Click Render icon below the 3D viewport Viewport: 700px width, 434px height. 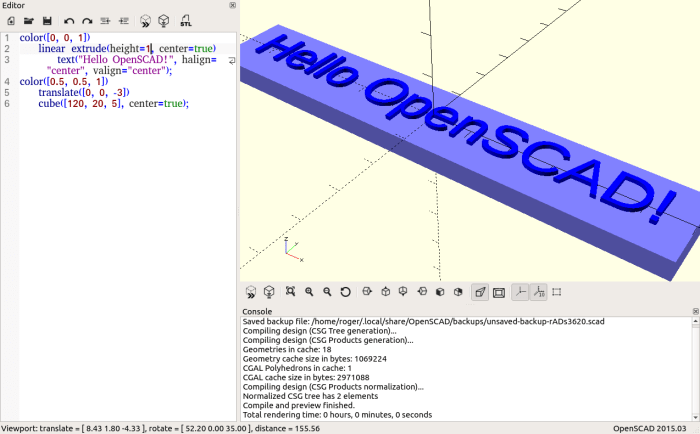pos(269,292)
